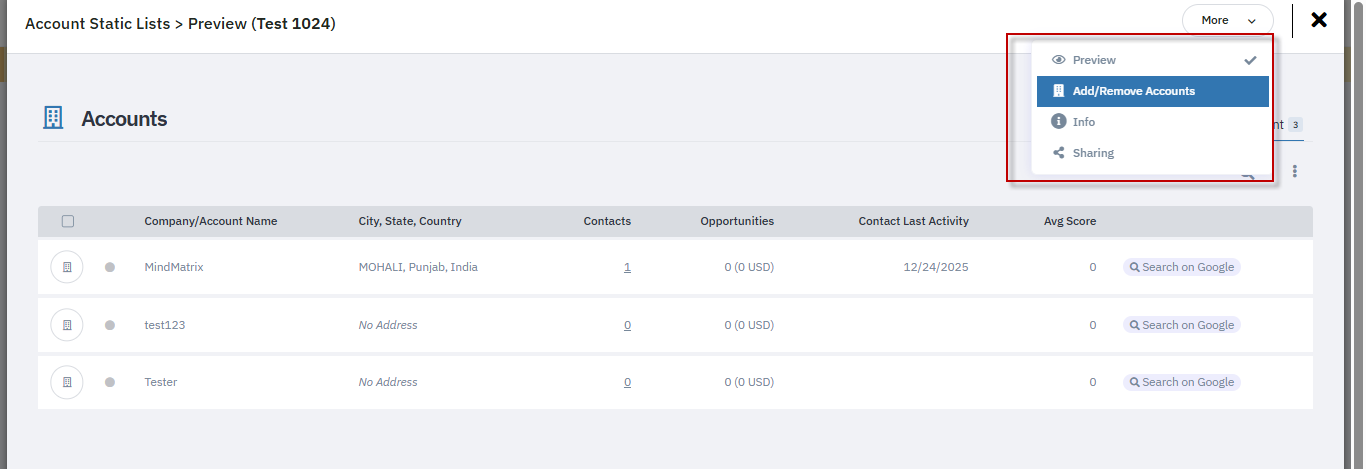Choose Add/Remove Accounts from the menu

click(1133, 91)
